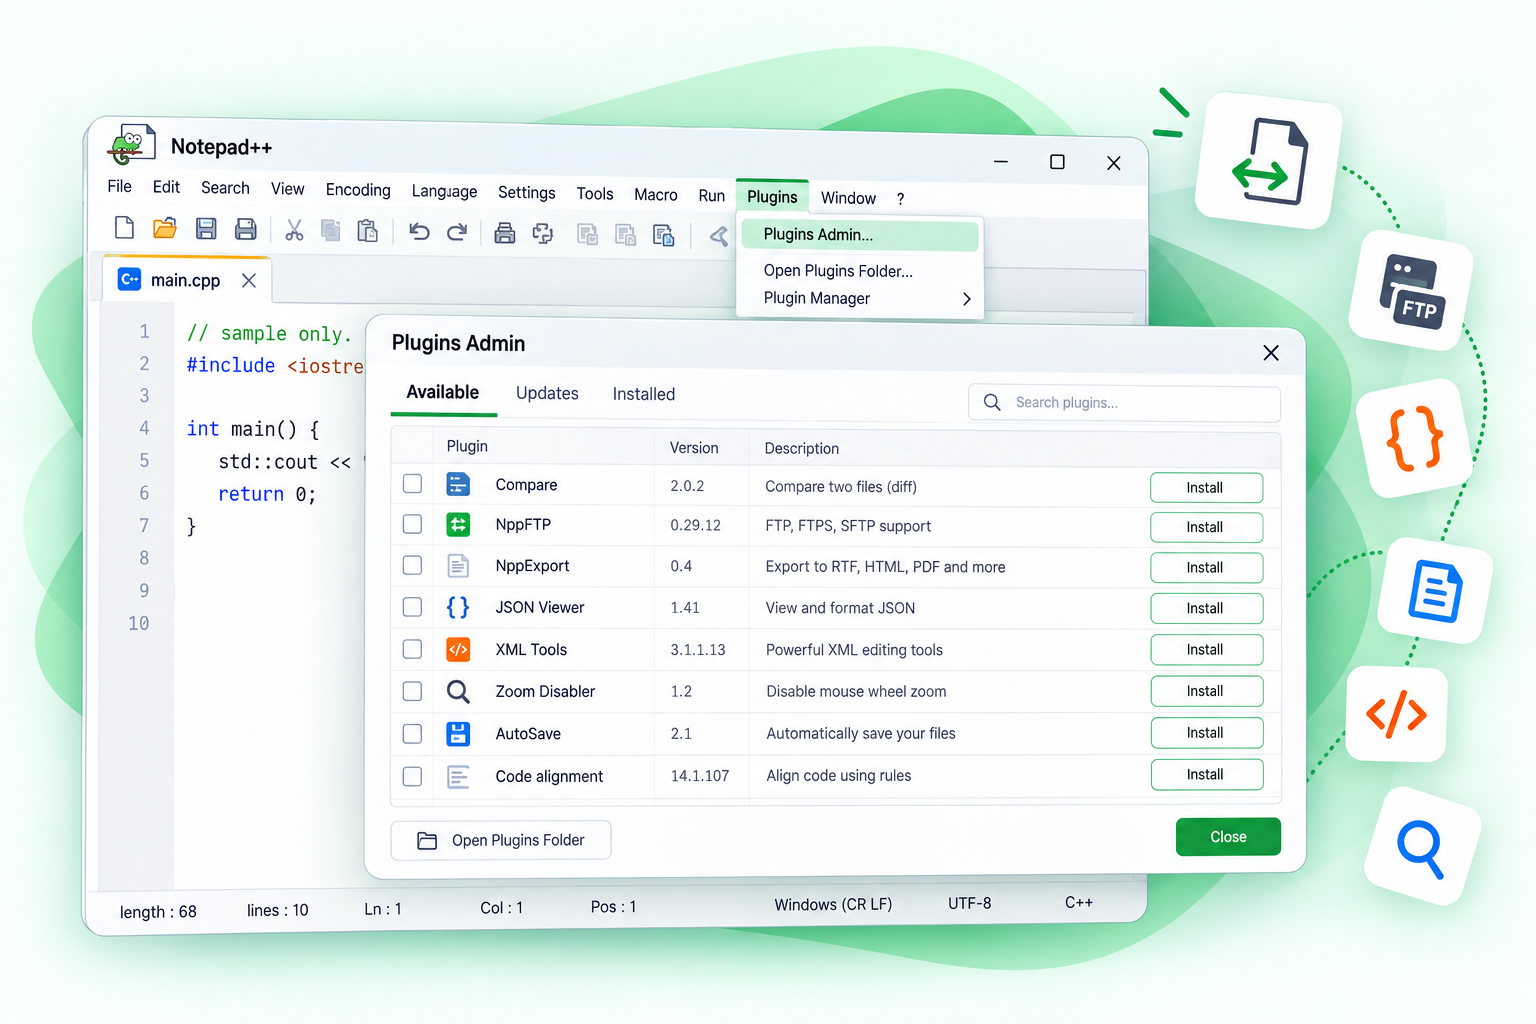Click 'UTF-8' in the status bar
Image resolution: width=1536 pixels, height=1024 pixels.
tap(970, 903)
